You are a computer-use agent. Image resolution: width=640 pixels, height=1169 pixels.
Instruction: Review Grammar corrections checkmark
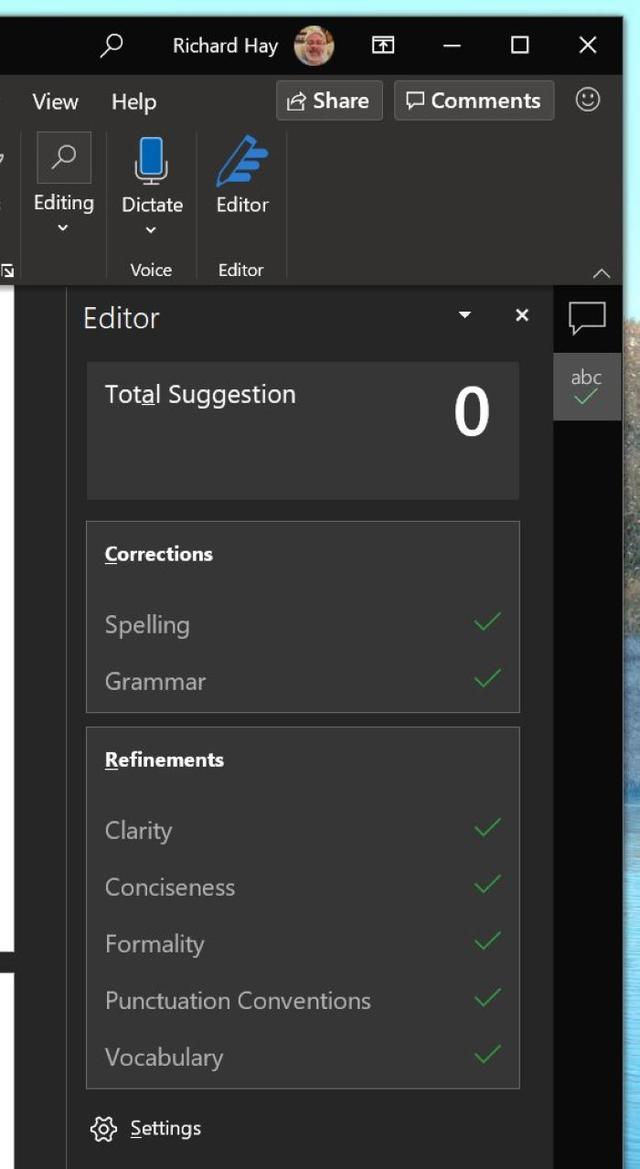click(487, 678)
